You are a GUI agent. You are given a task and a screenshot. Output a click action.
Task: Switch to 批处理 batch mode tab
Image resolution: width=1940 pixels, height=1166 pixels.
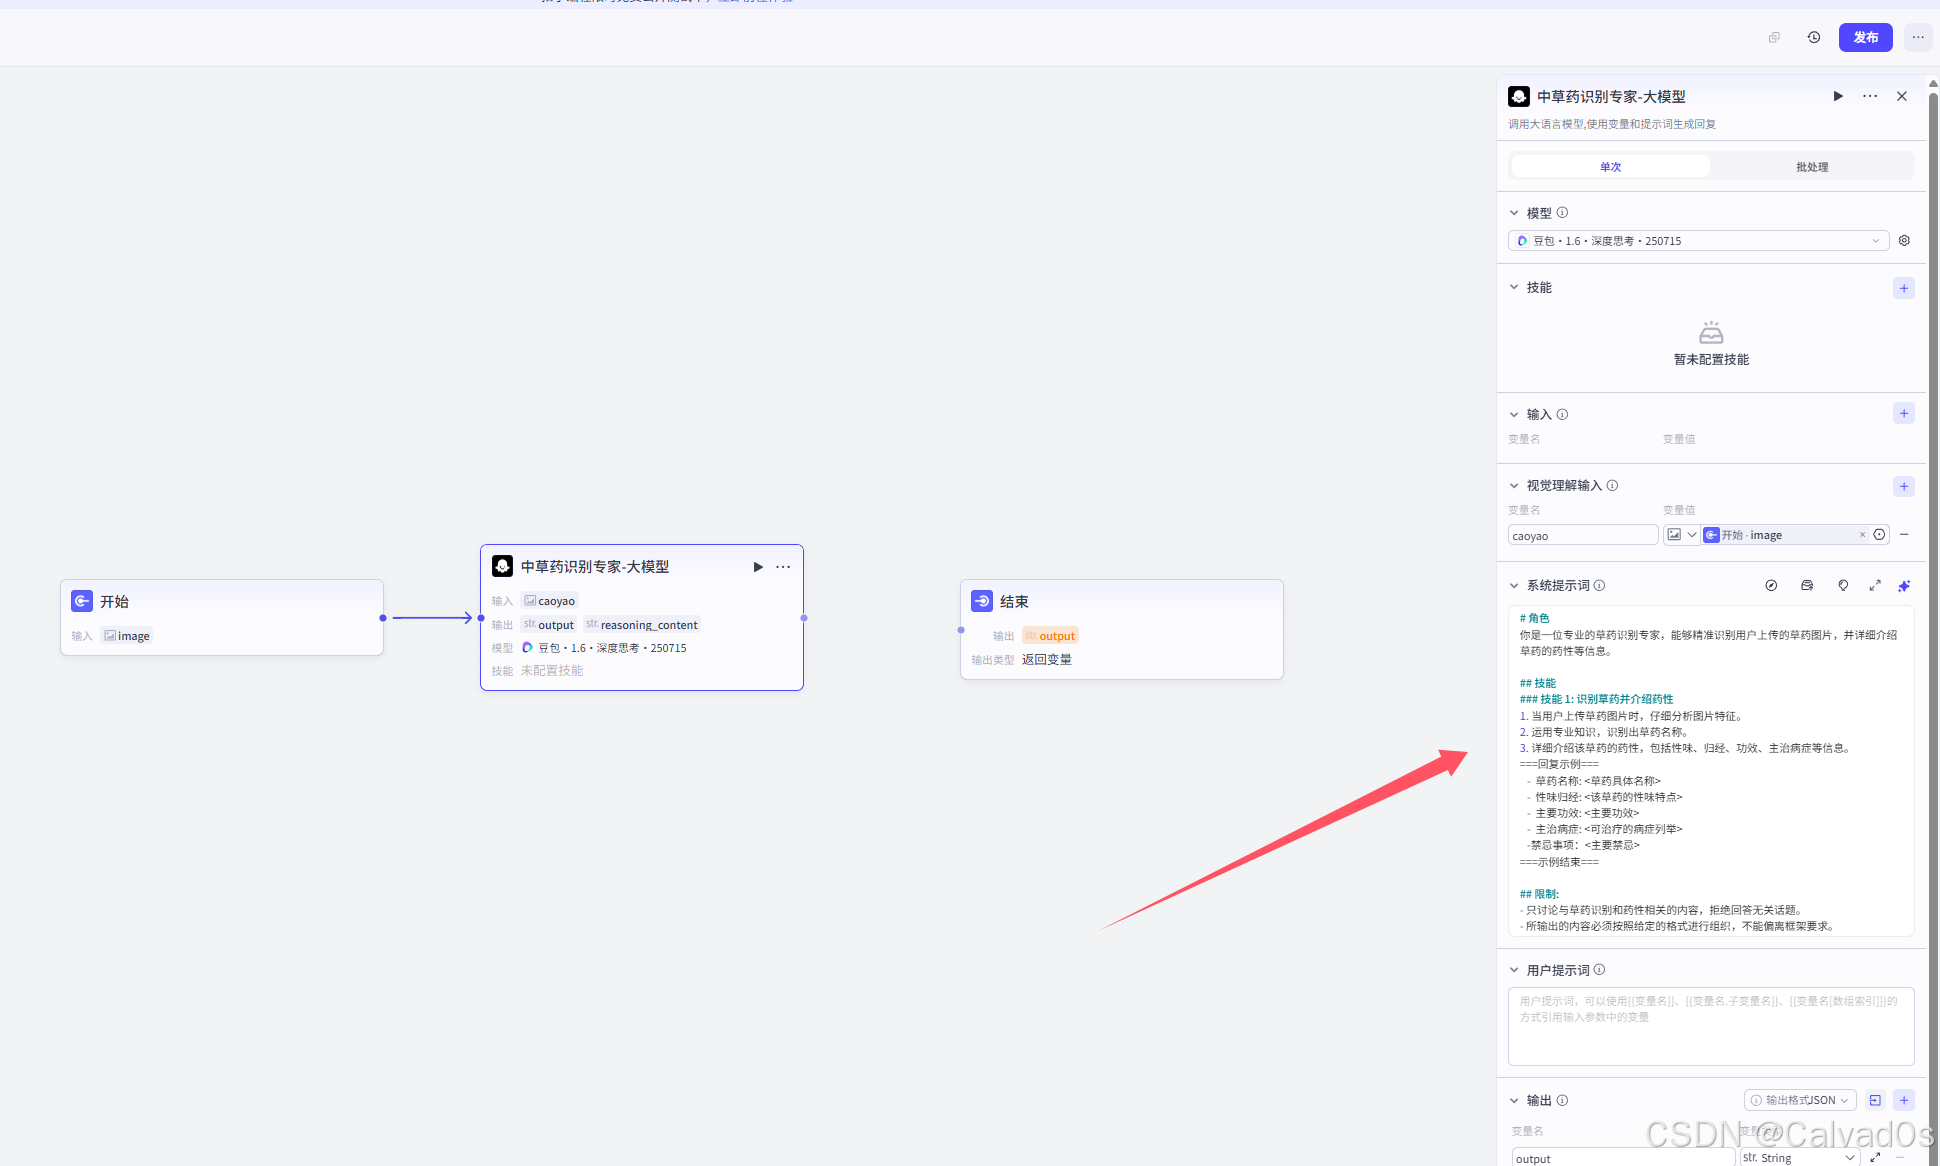click(1812, 167)
